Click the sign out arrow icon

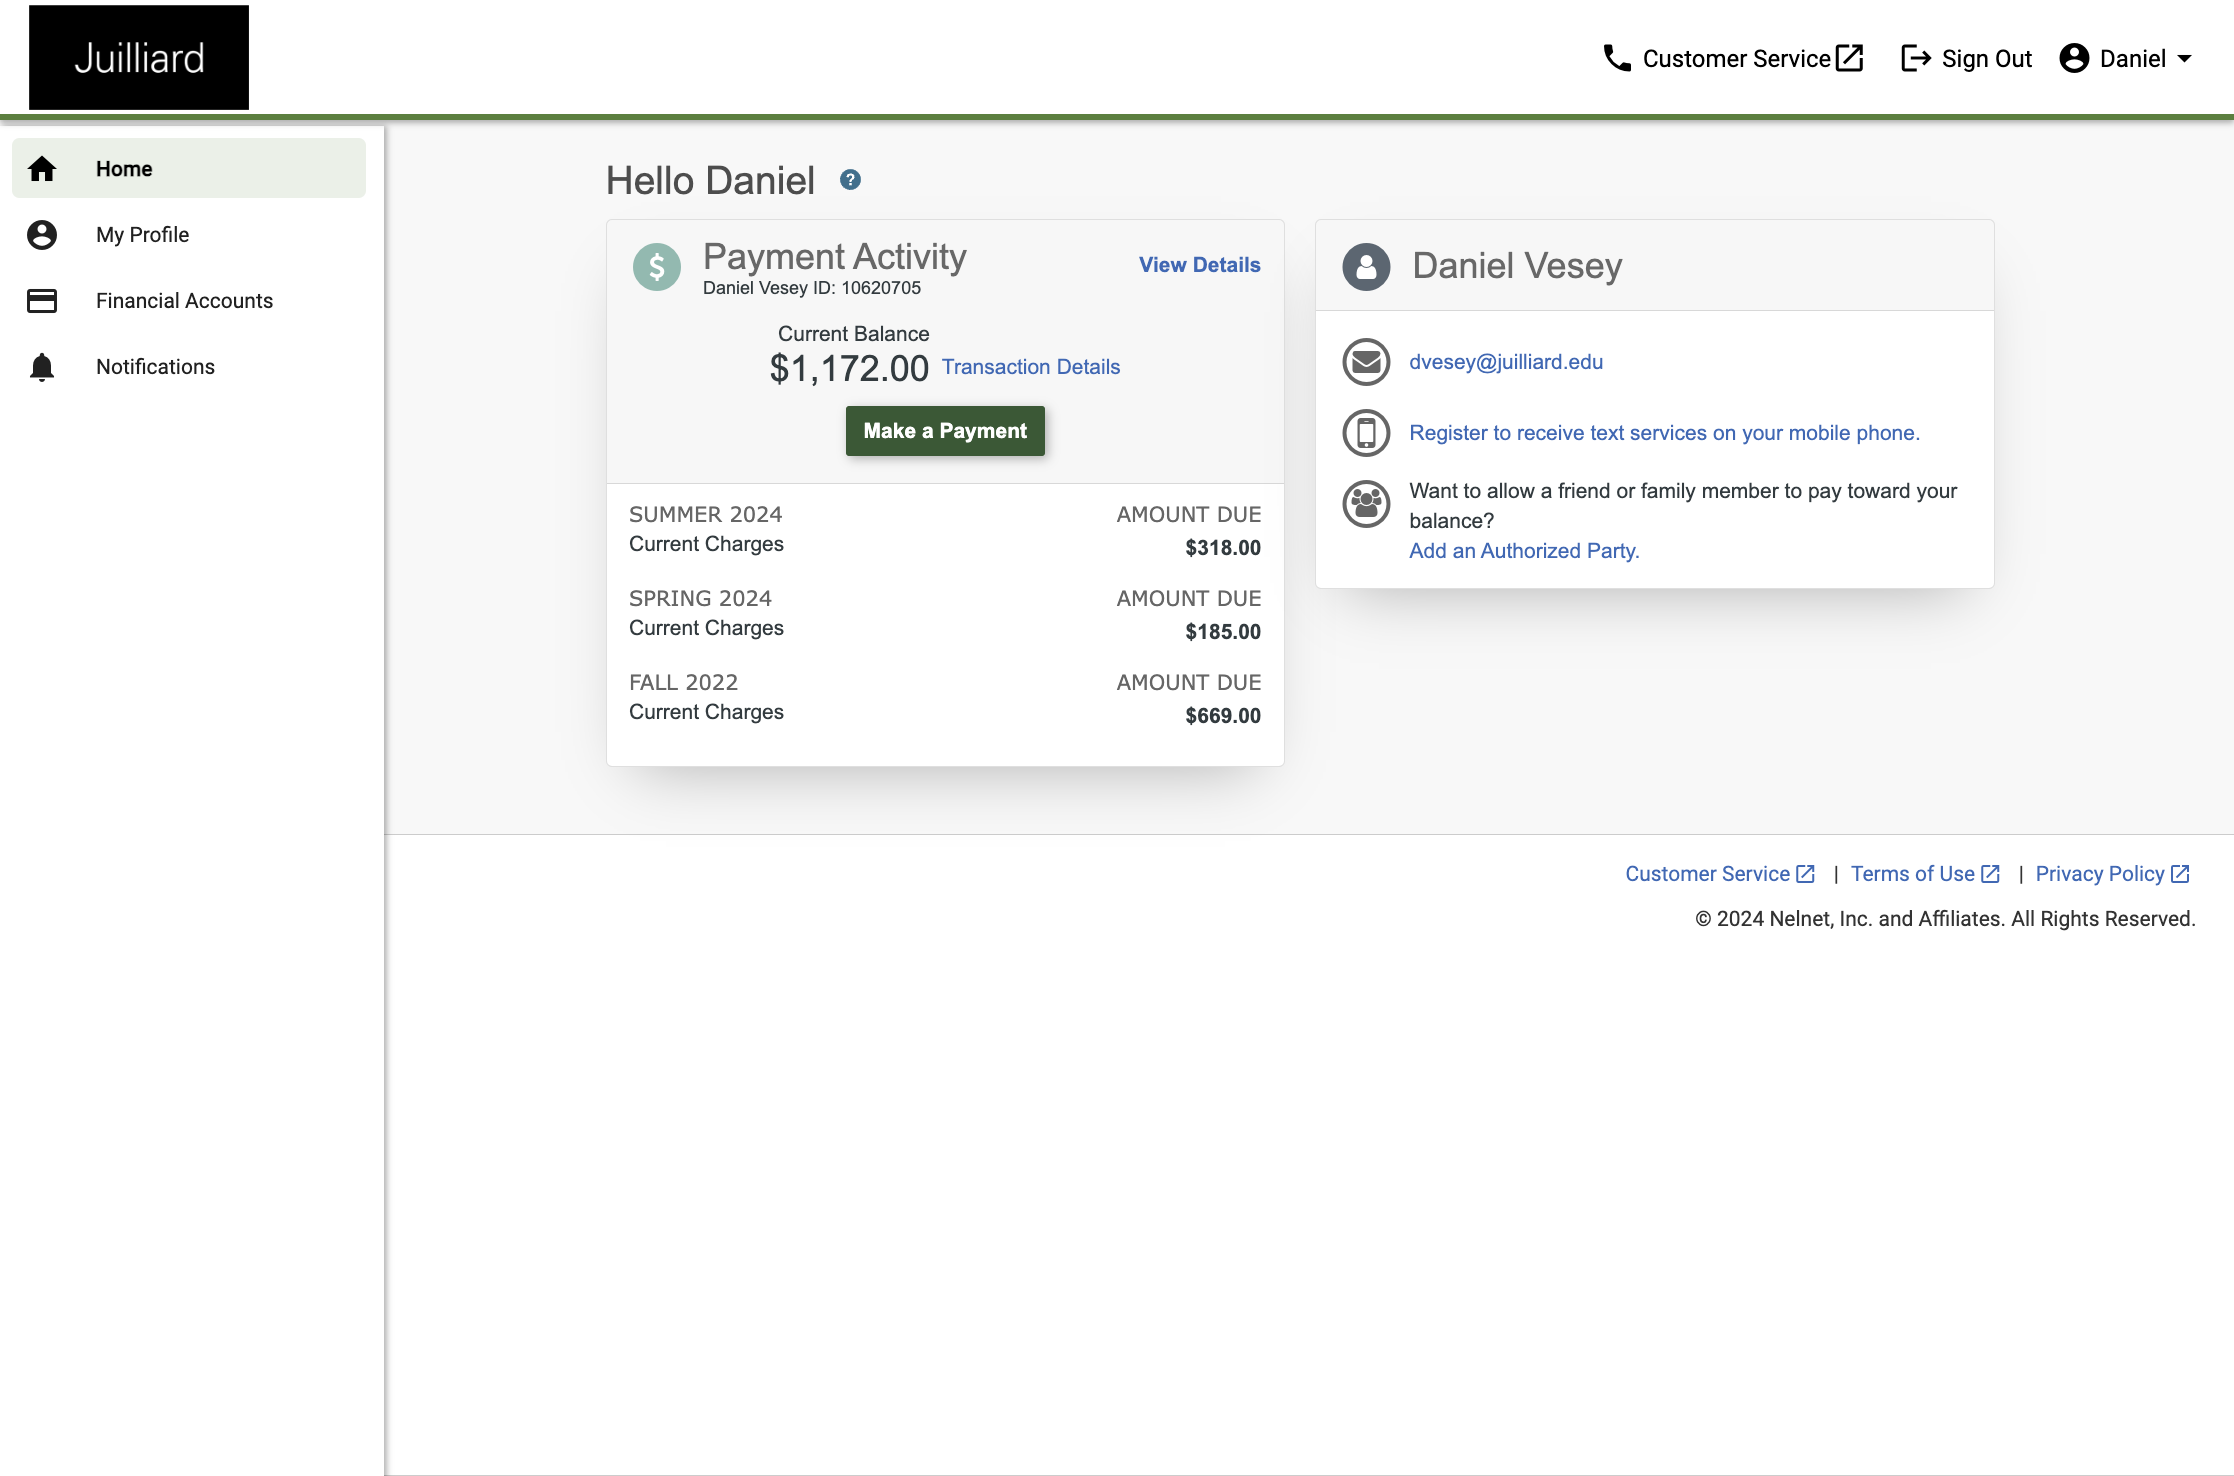1916,58
